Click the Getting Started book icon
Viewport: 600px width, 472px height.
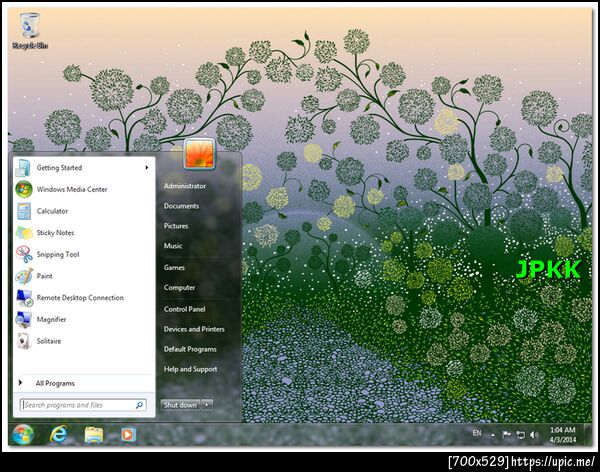pyautogui.click(x=23, y=168)
